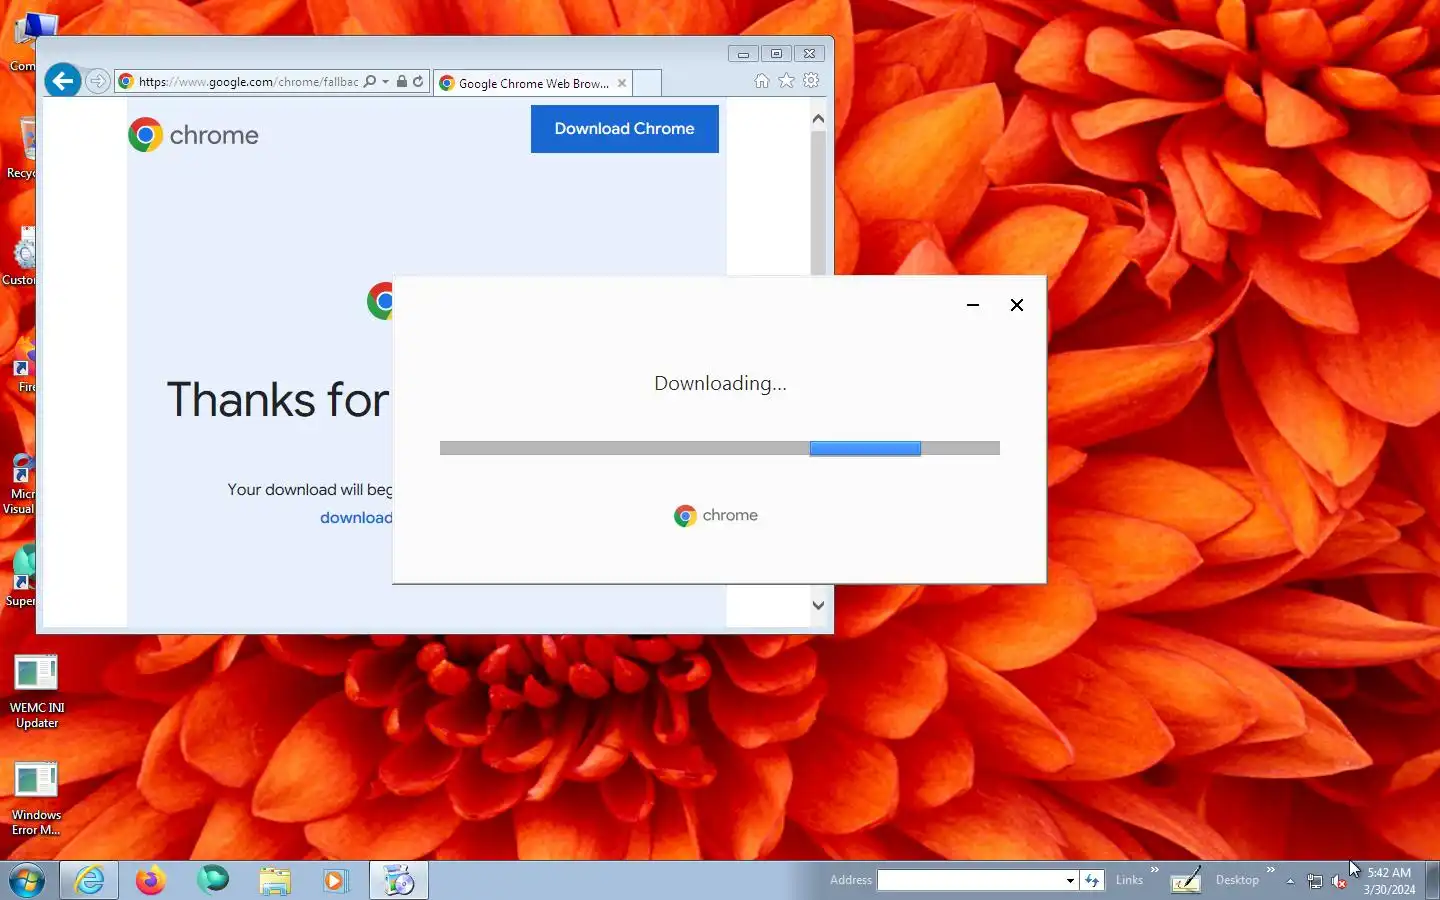Maximize the Internet Explorer window
1440x900 pixels.
pos(776,54)
